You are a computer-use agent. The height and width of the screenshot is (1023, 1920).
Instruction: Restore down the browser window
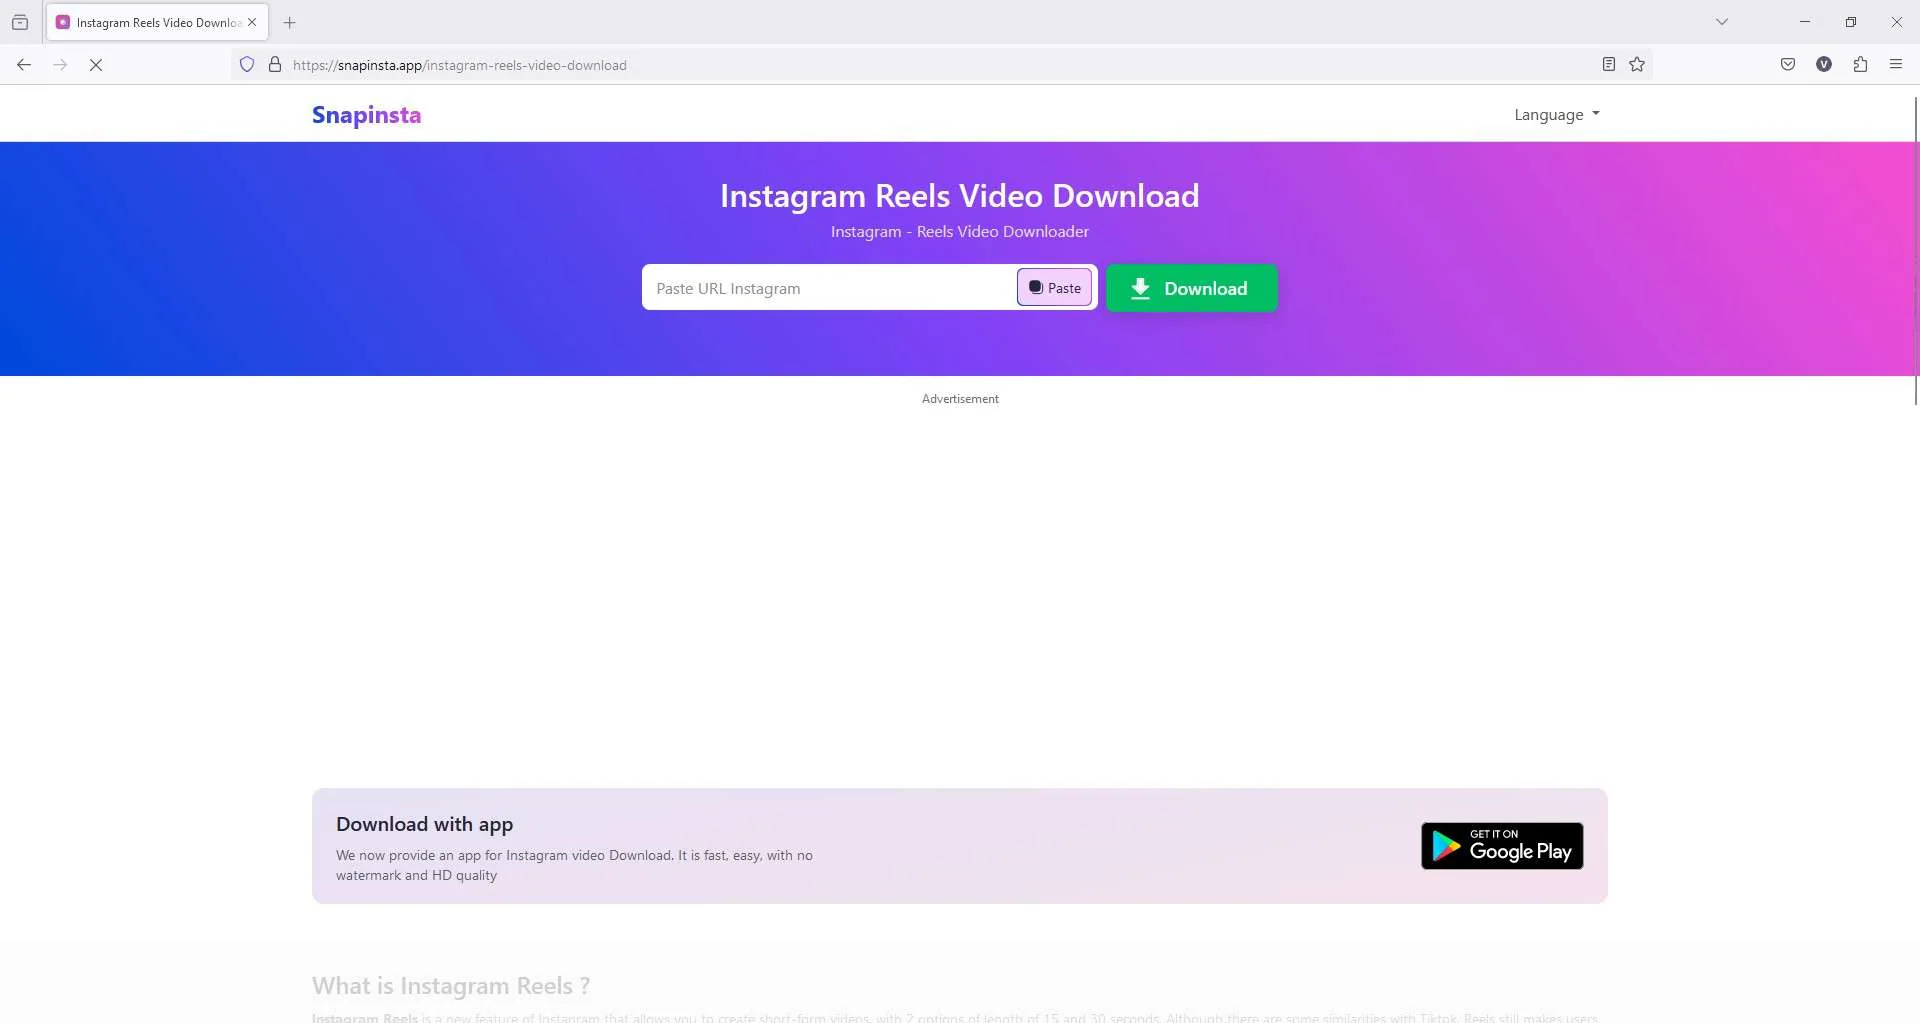tap(1851, 22)
